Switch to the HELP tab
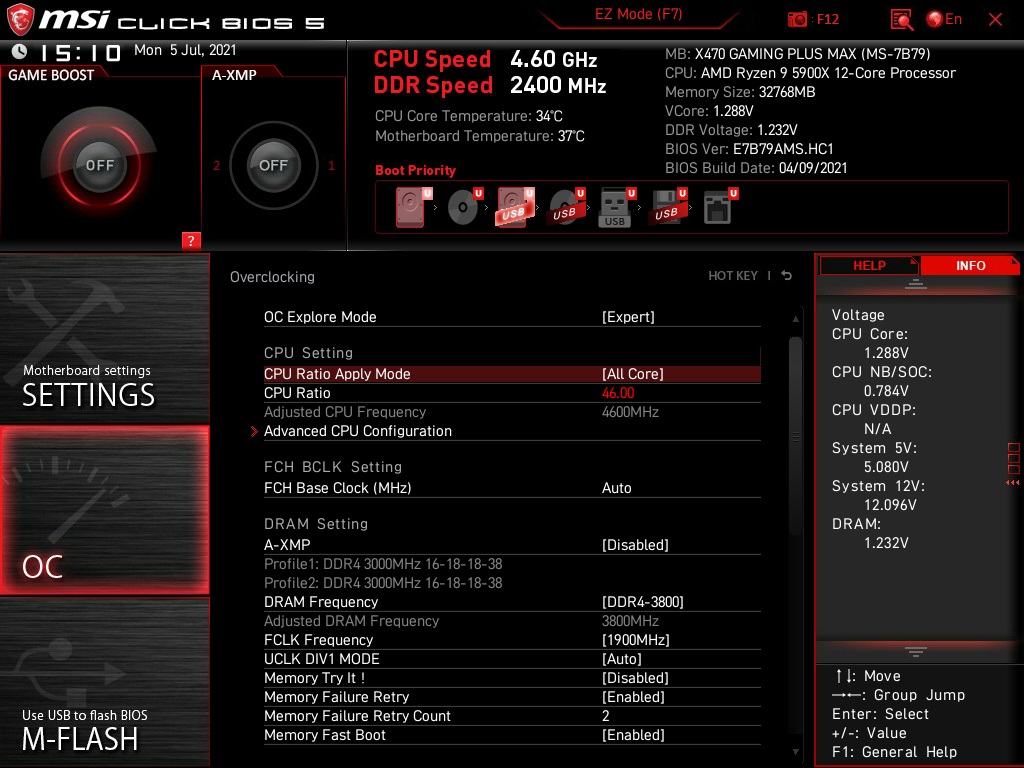The image size is (1024, 768). point(869,265)
